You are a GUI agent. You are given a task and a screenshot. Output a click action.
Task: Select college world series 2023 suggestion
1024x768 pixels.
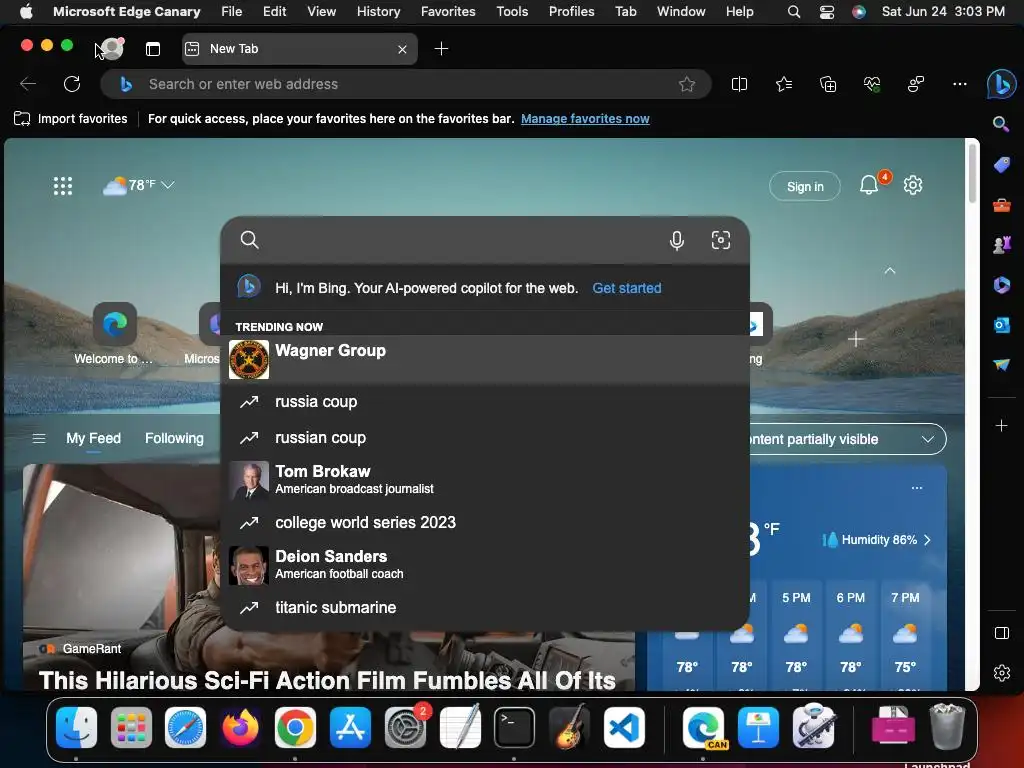click(485, 522)
